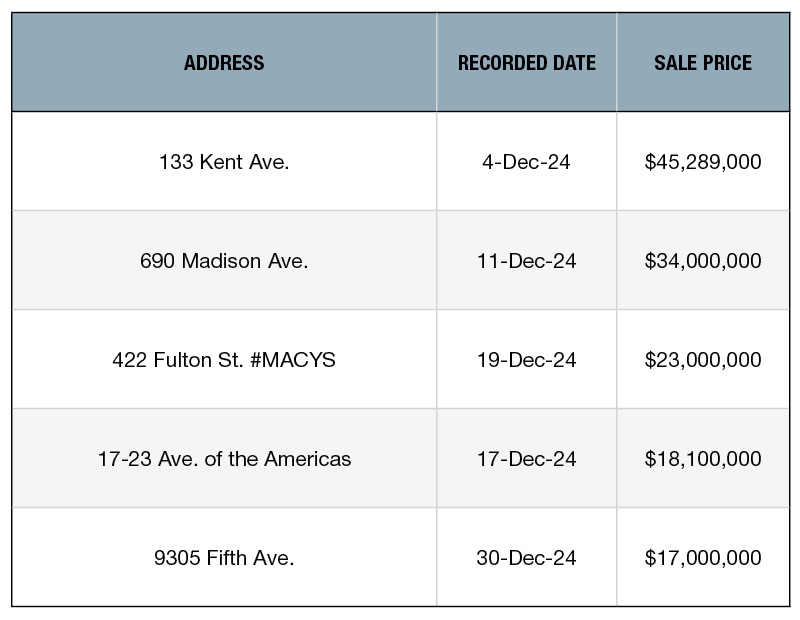Viewport: 800px width, 620px height.
Task: Select the $17,000,000 sale price
Action: (x=703, y=558)
